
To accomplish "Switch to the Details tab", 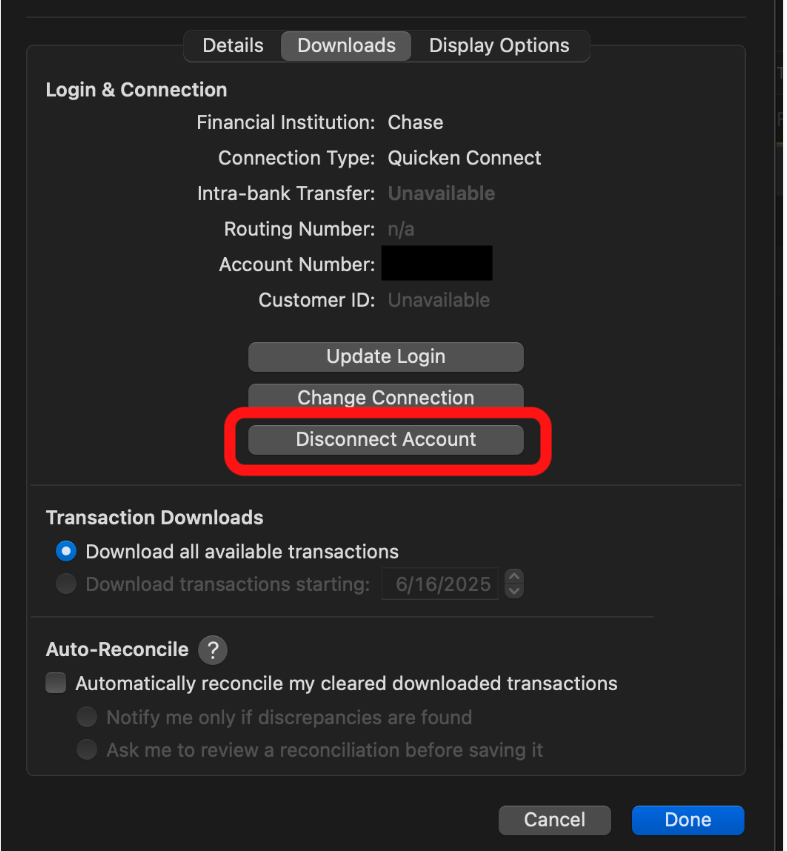I will (233, 46).
